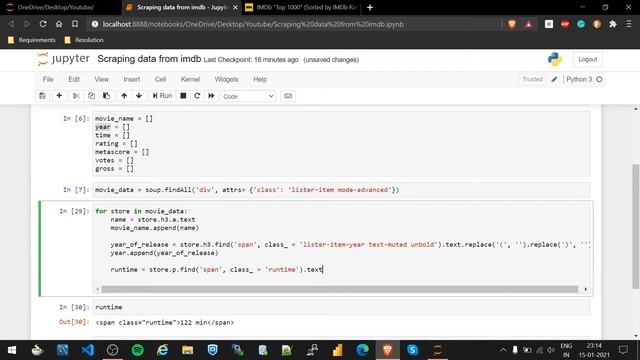
Task: Switch to the IMDb Top 1000 browser tab
Action: click(x=302, y=7)
